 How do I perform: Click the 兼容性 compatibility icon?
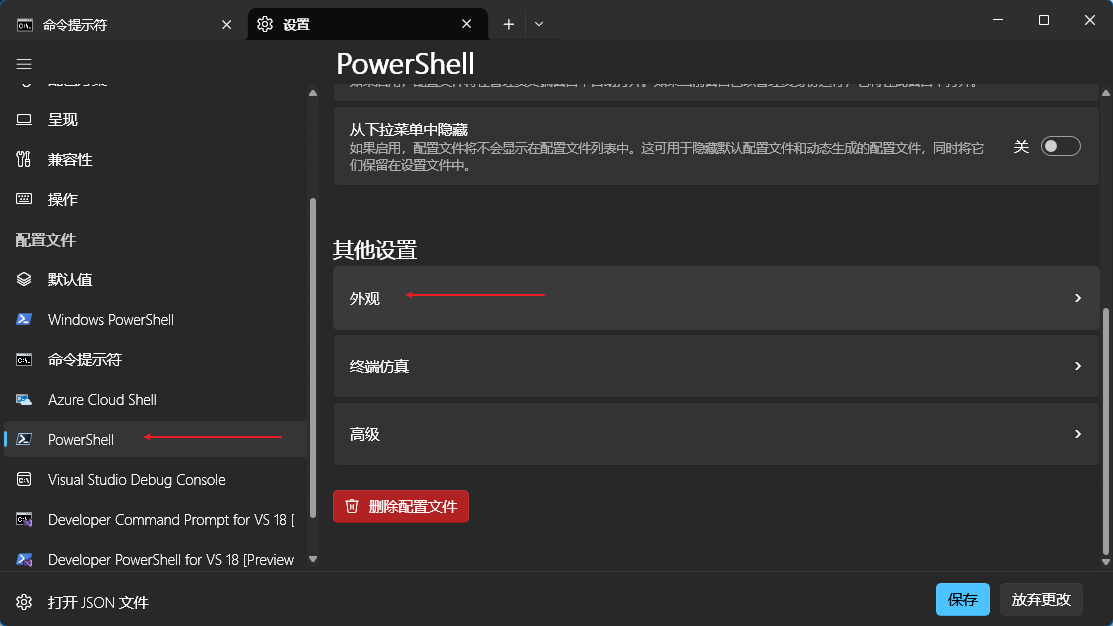point(24,160)
